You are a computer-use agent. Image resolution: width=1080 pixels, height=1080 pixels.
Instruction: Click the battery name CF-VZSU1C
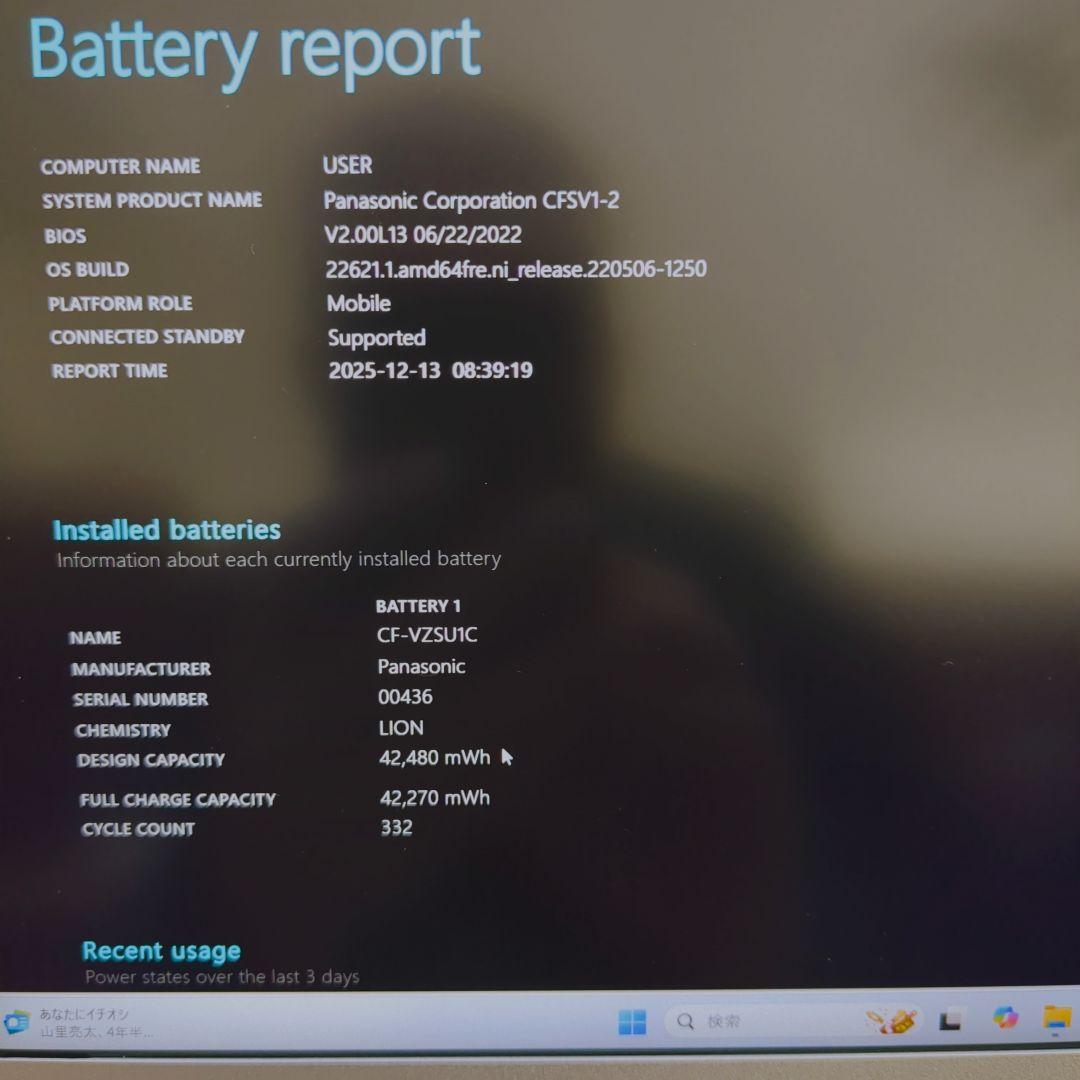click(427, 635)
